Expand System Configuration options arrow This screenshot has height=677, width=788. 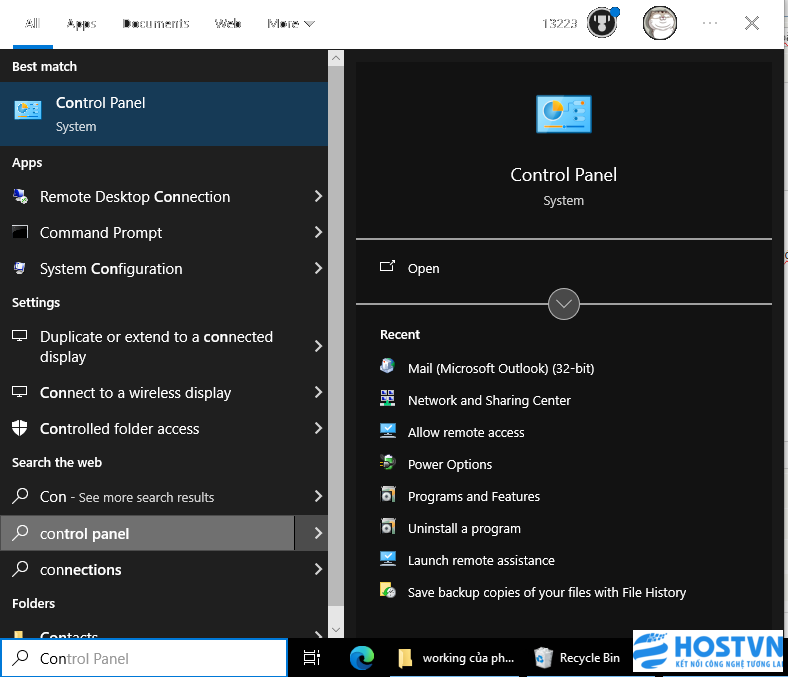click(x=318, y=268)
